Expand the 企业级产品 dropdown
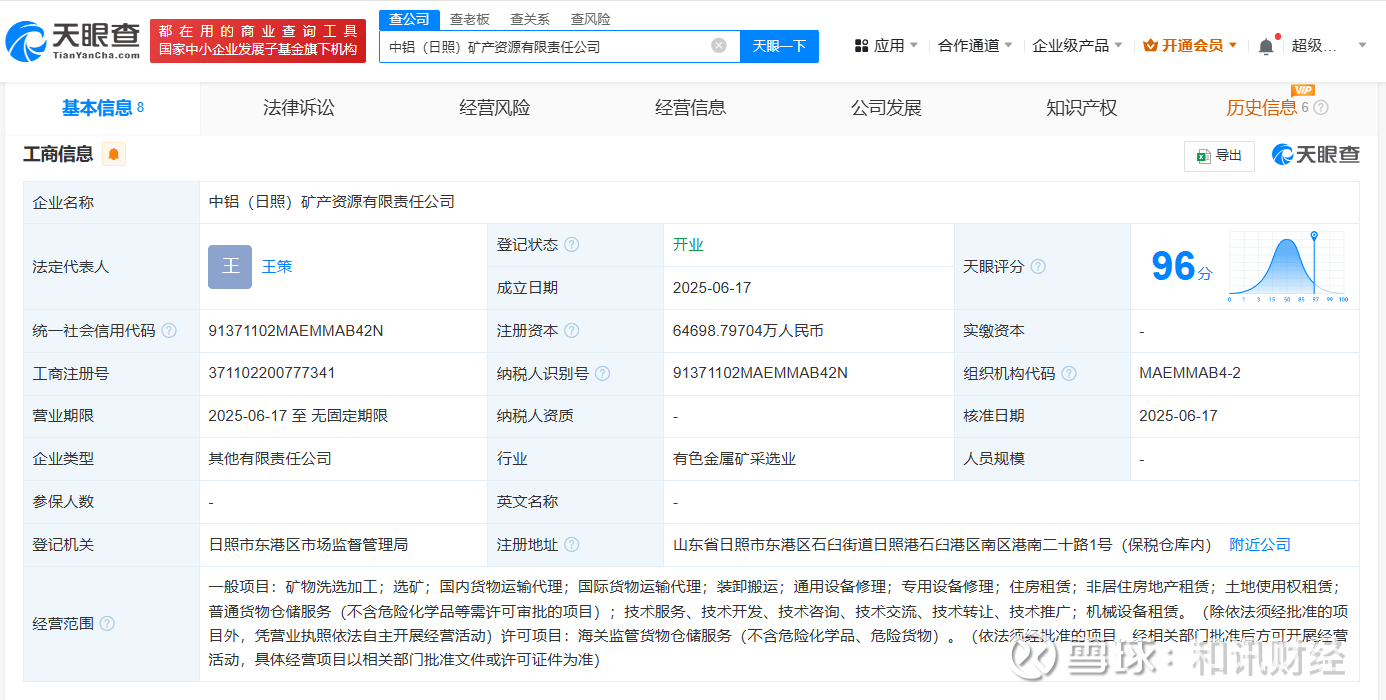 coord(1077,46)
